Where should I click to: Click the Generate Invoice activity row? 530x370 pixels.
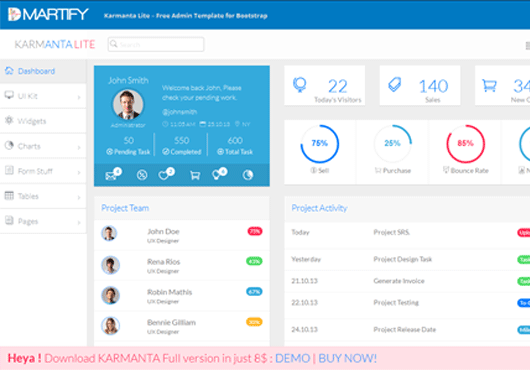(407, 281)
